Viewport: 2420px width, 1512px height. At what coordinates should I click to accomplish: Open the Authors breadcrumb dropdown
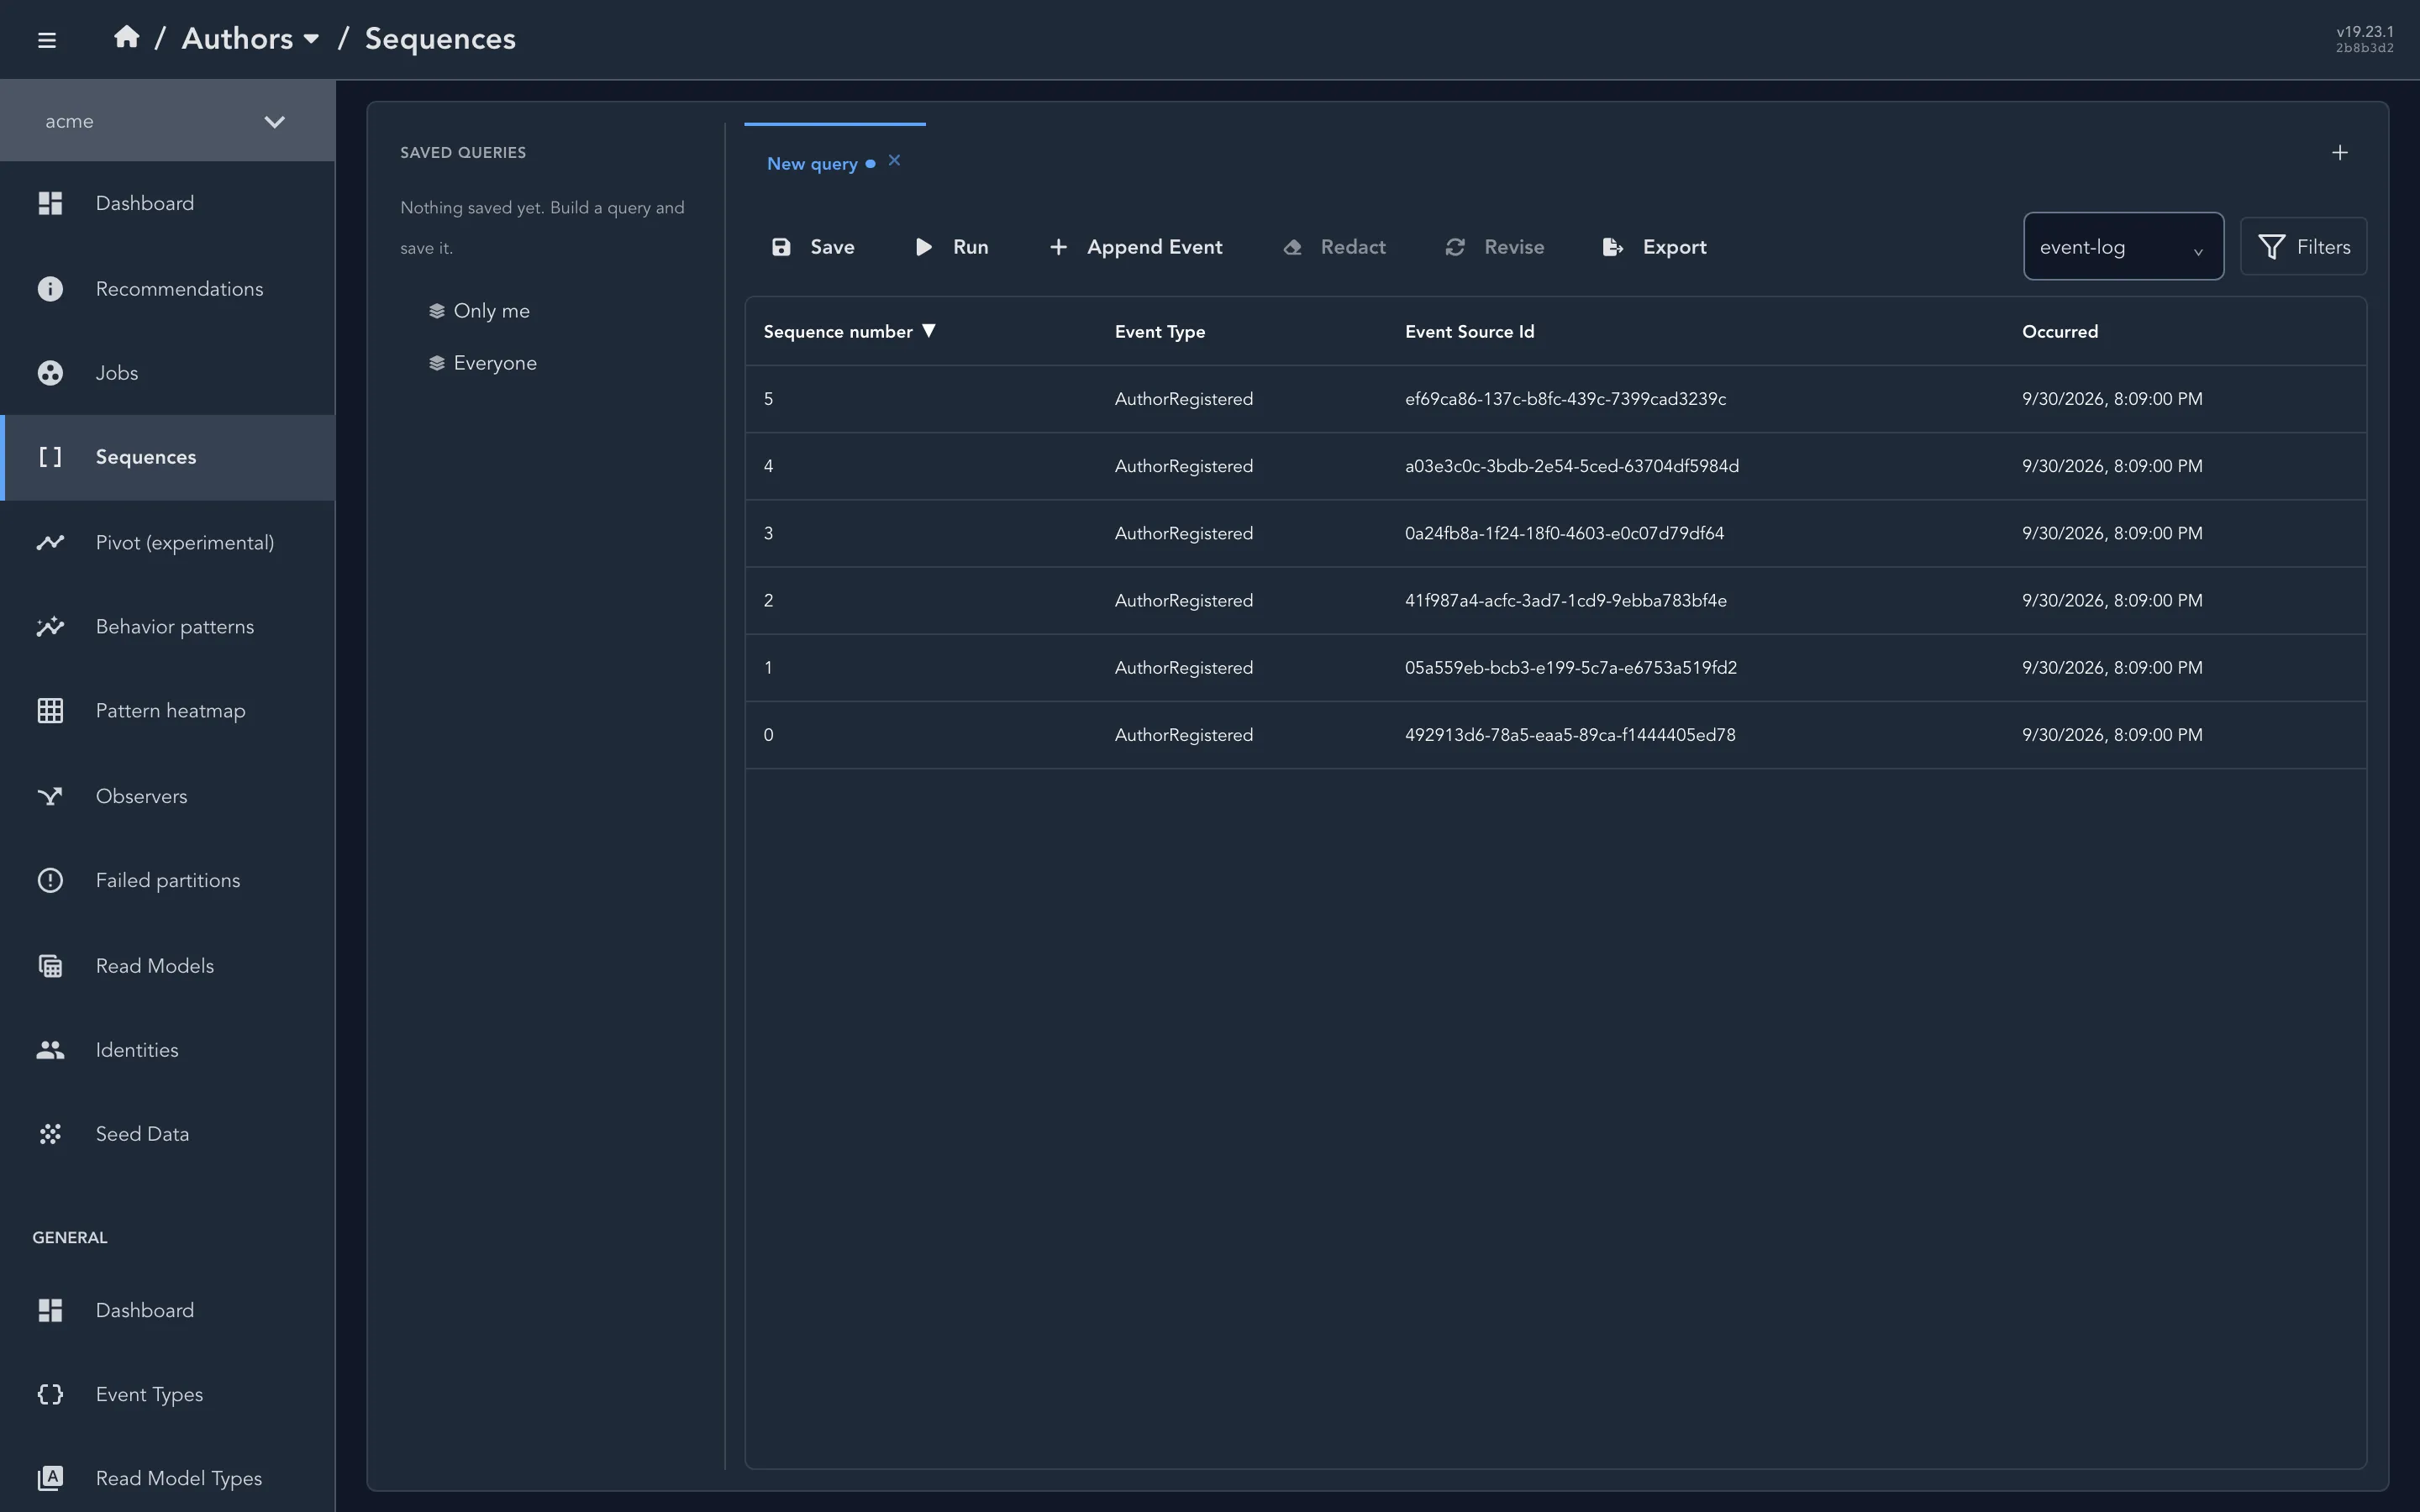250,39
